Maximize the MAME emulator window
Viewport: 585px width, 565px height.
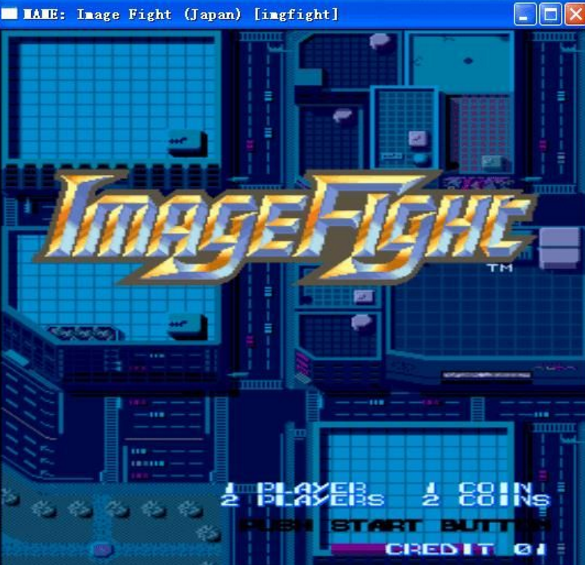(550, 15)
